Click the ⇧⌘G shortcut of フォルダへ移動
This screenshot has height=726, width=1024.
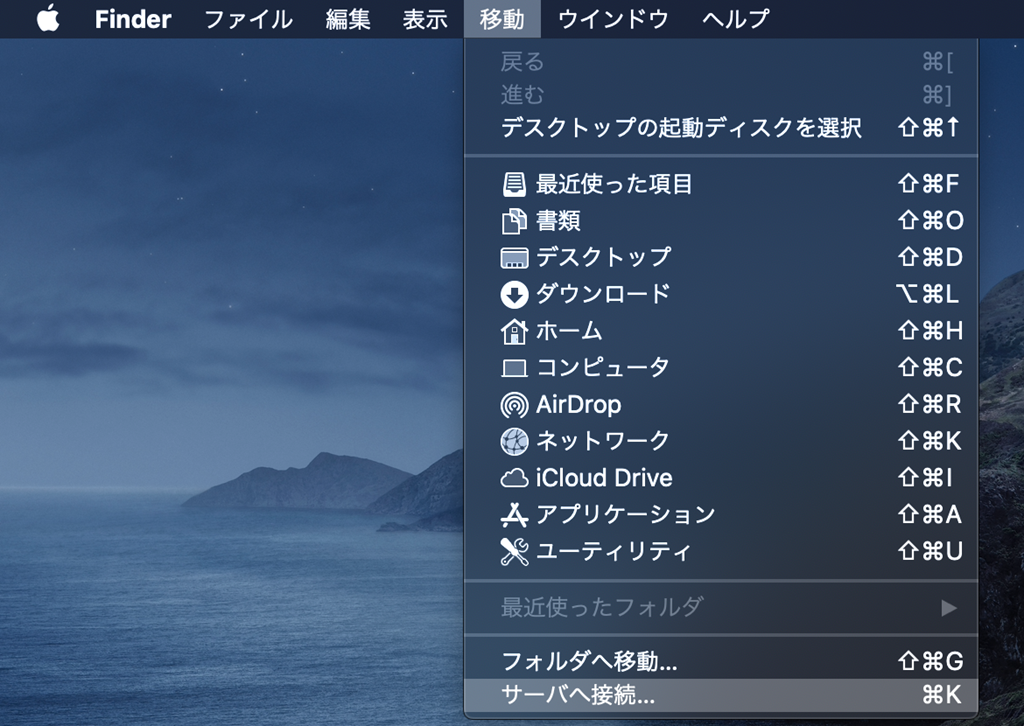(930, 661)
